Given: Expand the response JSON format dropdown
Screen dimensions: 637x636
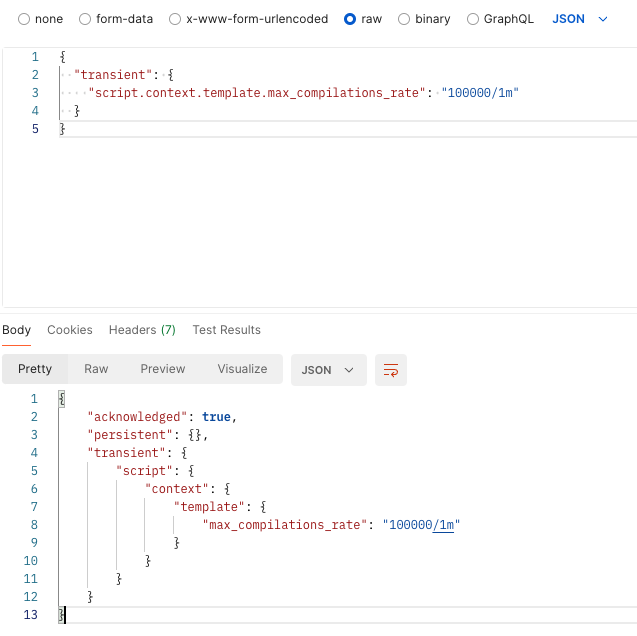Looking at the screenshot, I should pos(328,369).
